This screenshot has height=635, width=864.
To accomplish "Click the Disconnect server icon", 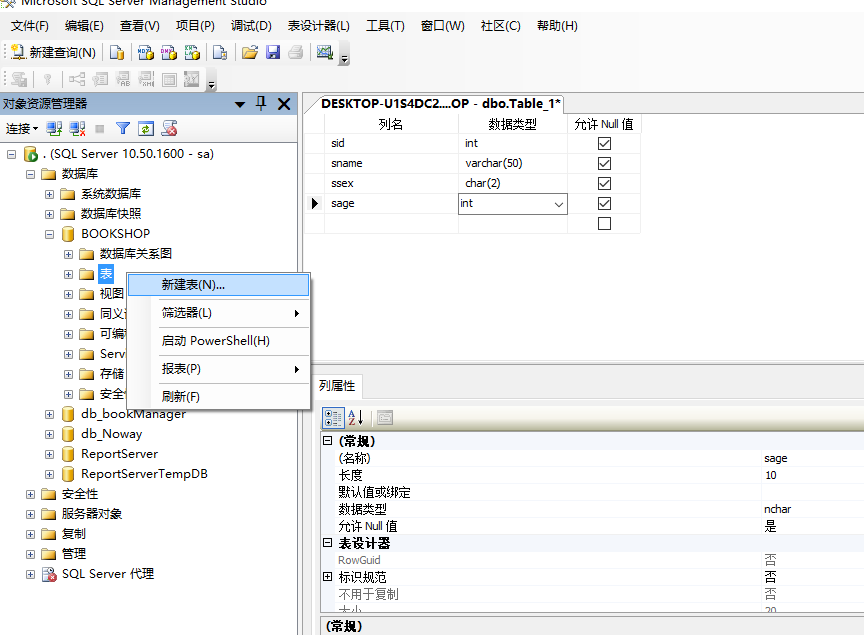I will pos(77,129).
